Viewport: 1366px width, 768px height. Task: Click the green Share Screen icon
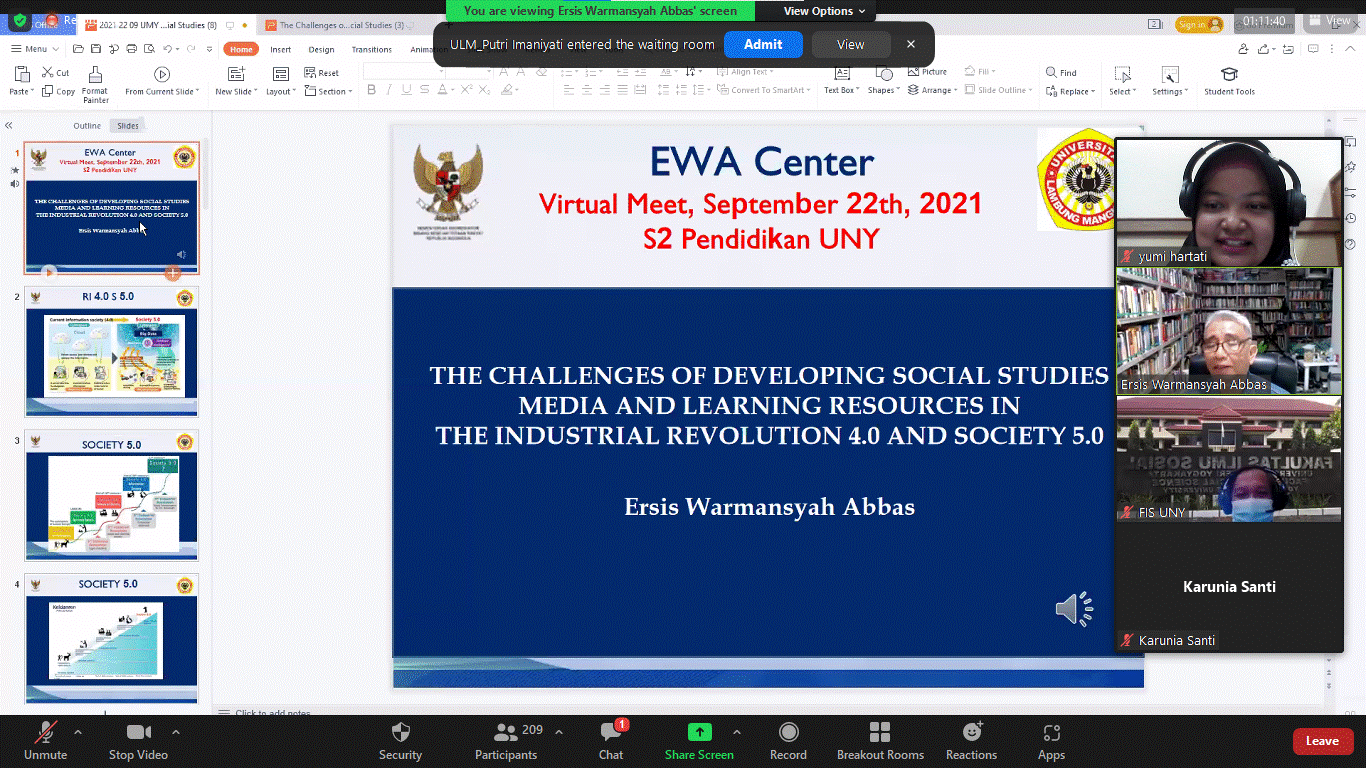[699, 733]
